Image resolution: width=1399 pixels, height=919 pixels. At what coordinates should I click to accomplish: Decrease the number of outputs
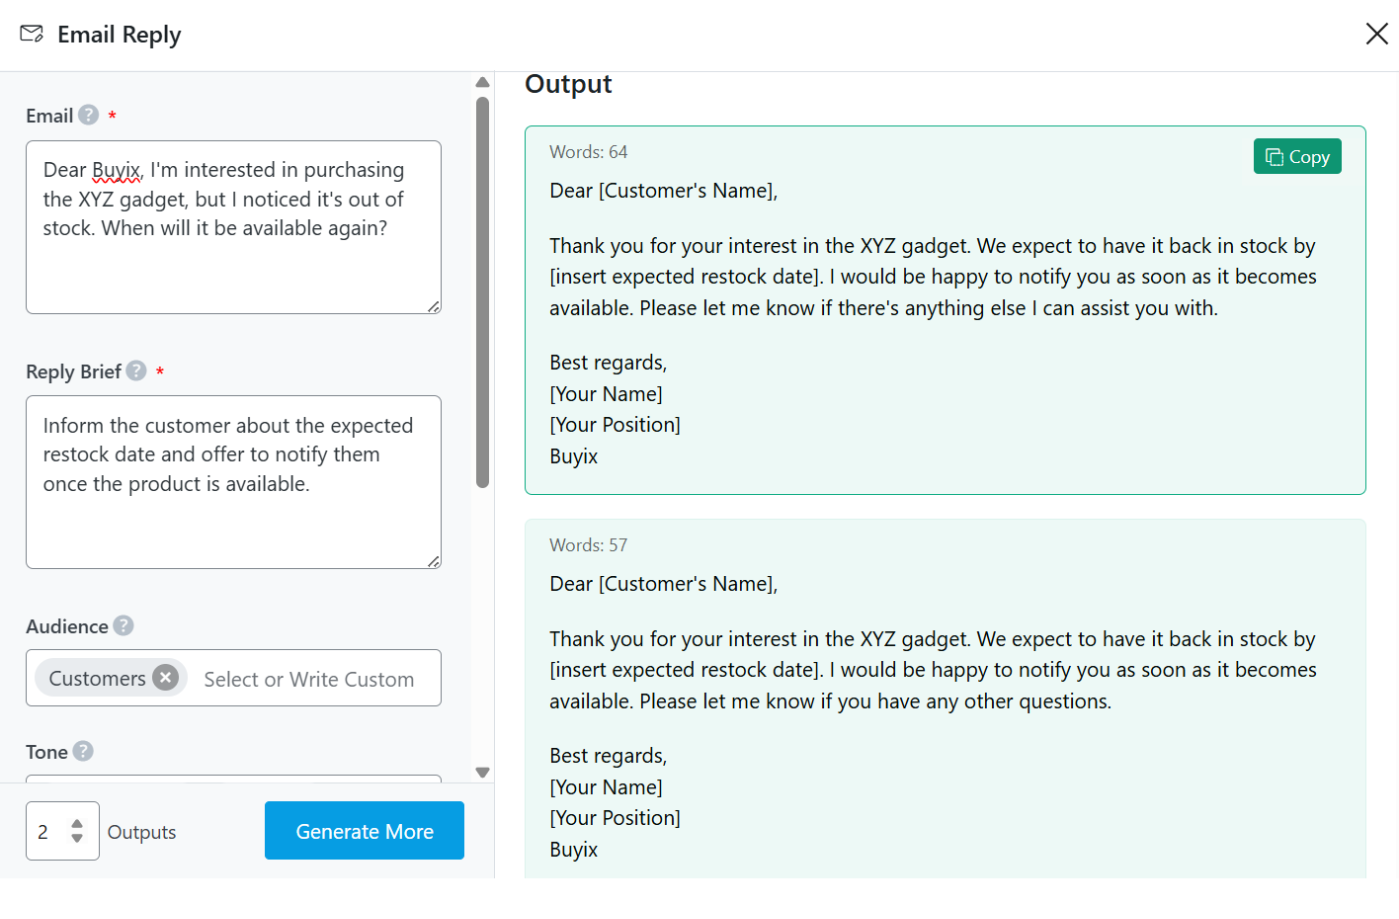click(77, 838)
